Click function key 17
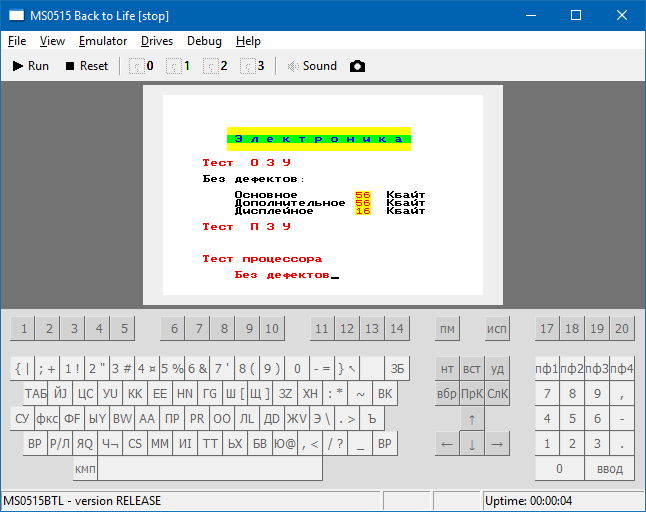Viewport: 646px width, 512px height. [x=547, y=328]
